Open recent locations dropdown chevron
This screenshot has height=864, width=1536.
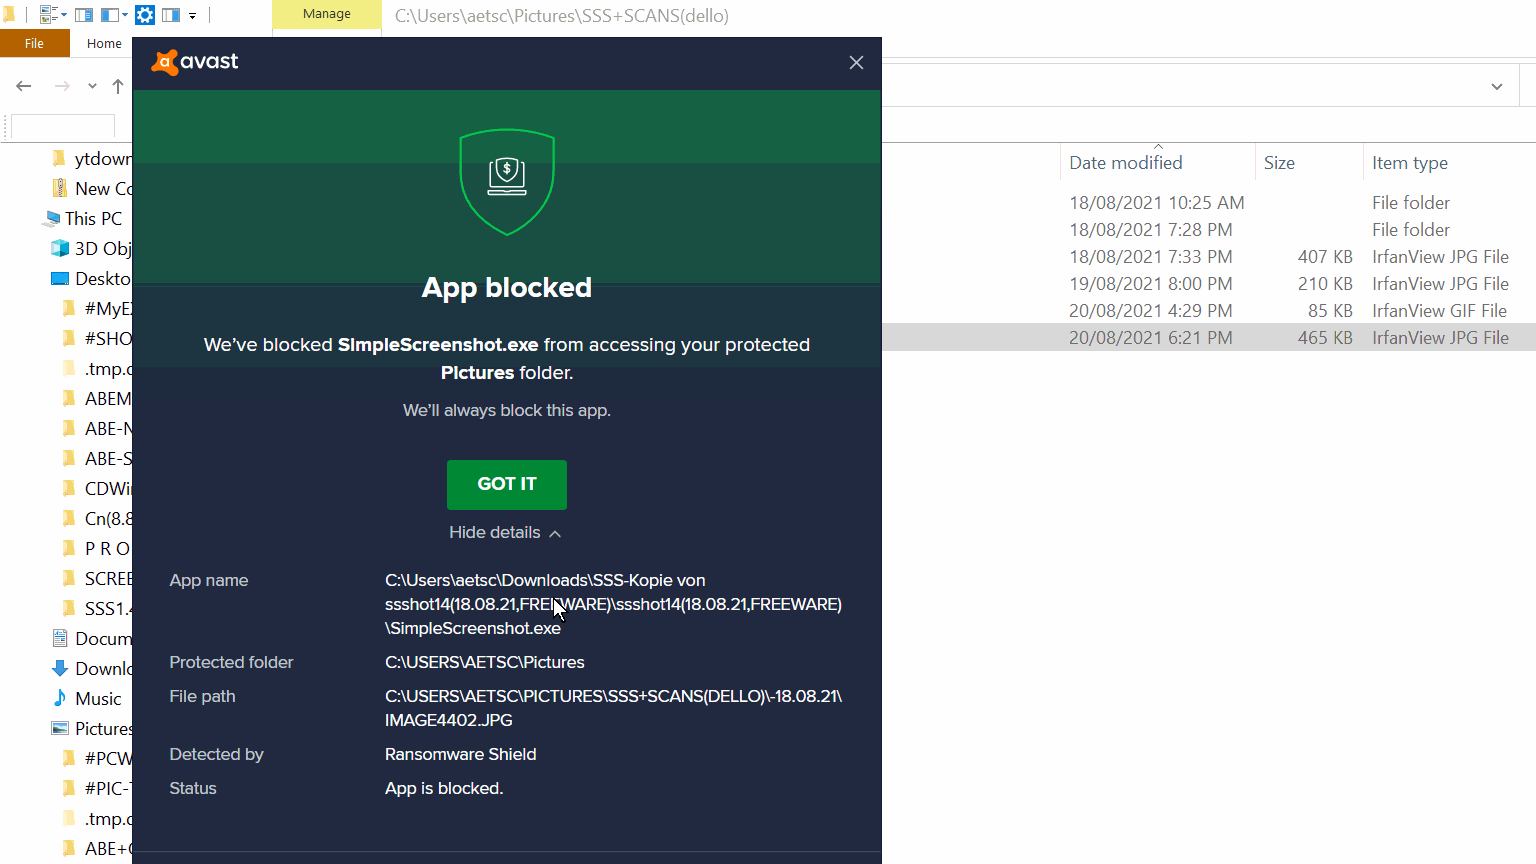(x=92, y=86)
